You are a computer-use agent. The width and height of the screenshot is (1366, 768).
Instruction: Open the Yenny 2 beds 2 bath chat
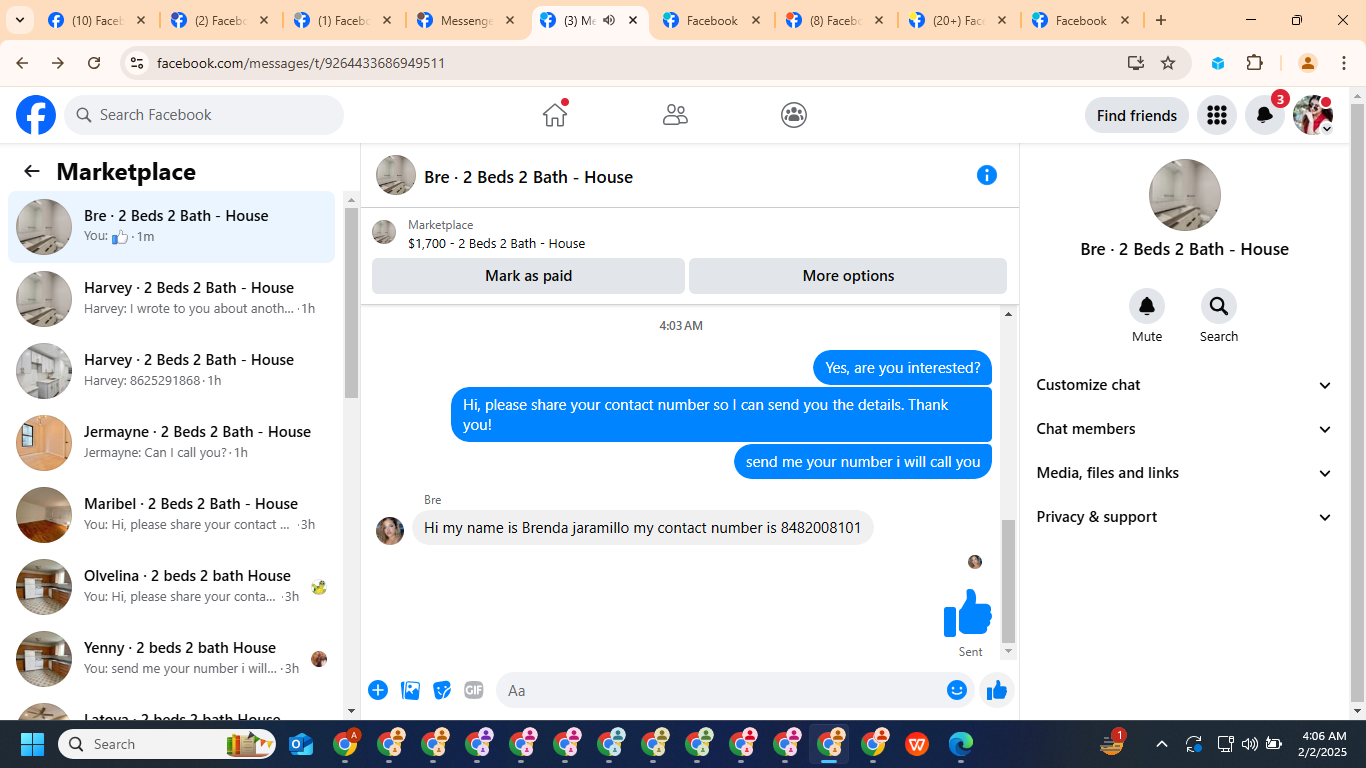(171, 659)
